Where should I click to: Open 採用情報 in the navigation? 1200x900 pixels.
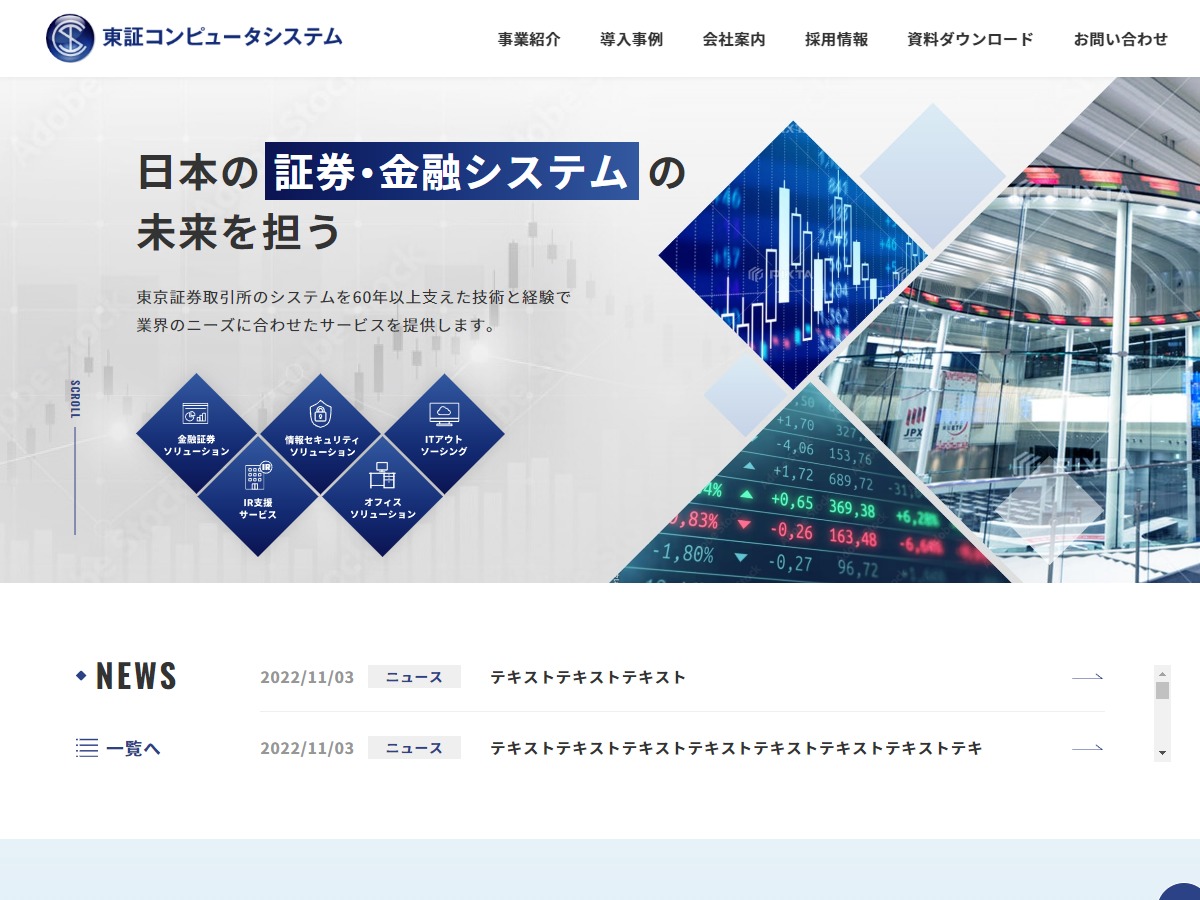click(x=836, y=39)
